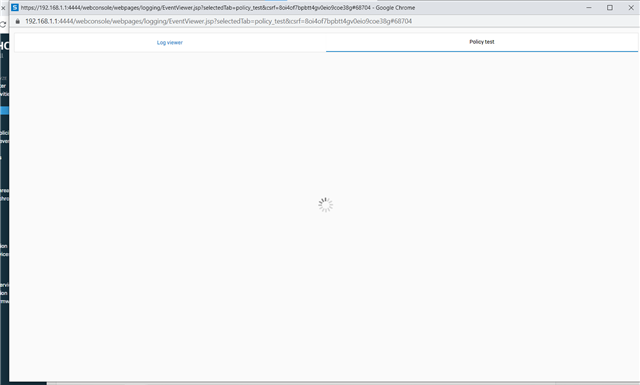
Task: Select the Policy test tab
Action: click(482, 42)
